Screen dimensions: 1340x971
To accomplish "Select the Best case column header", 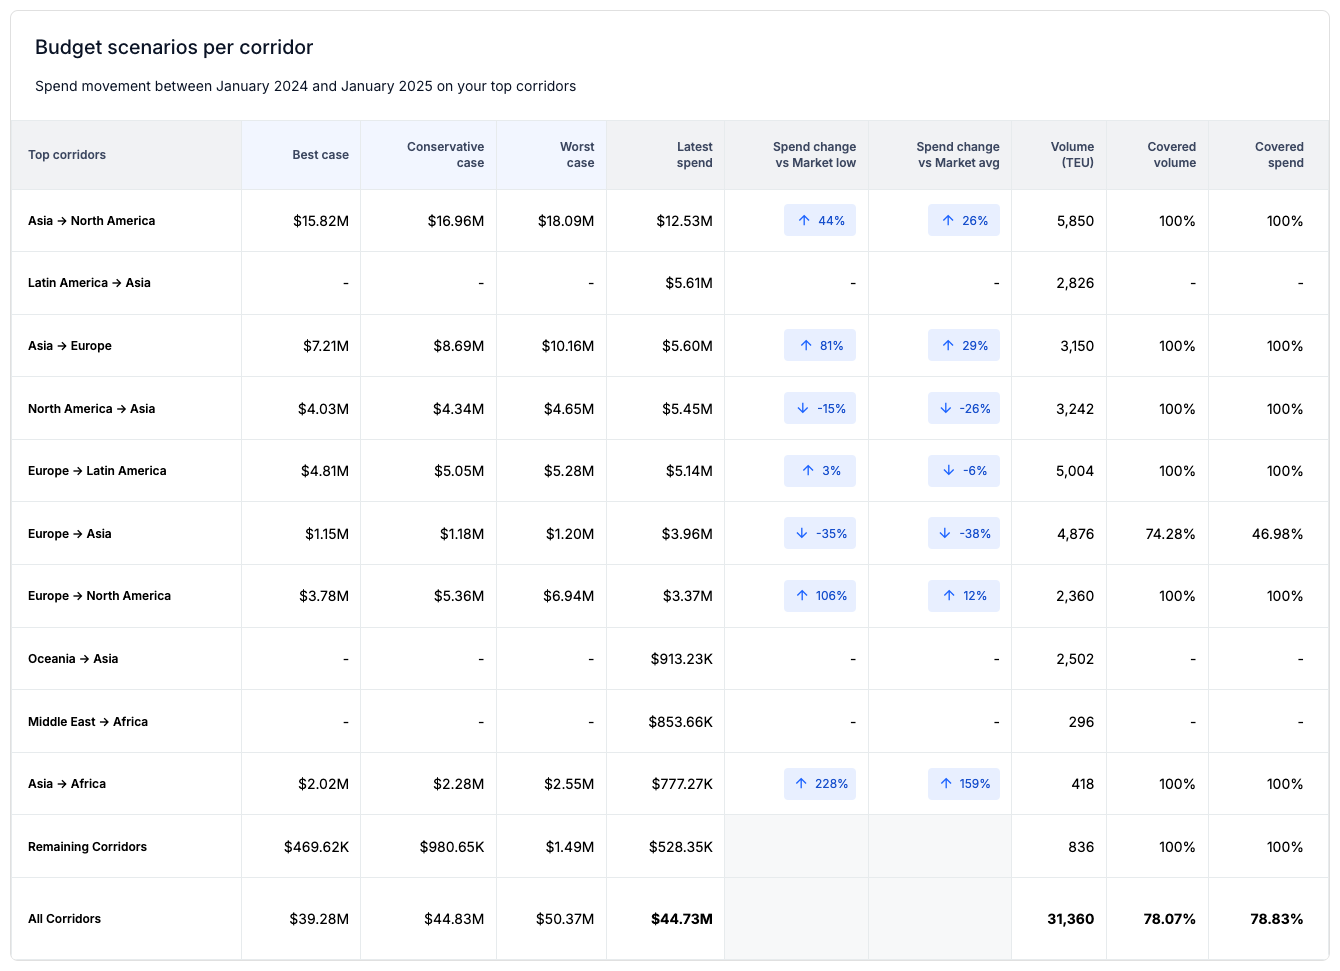I will 301,155.
